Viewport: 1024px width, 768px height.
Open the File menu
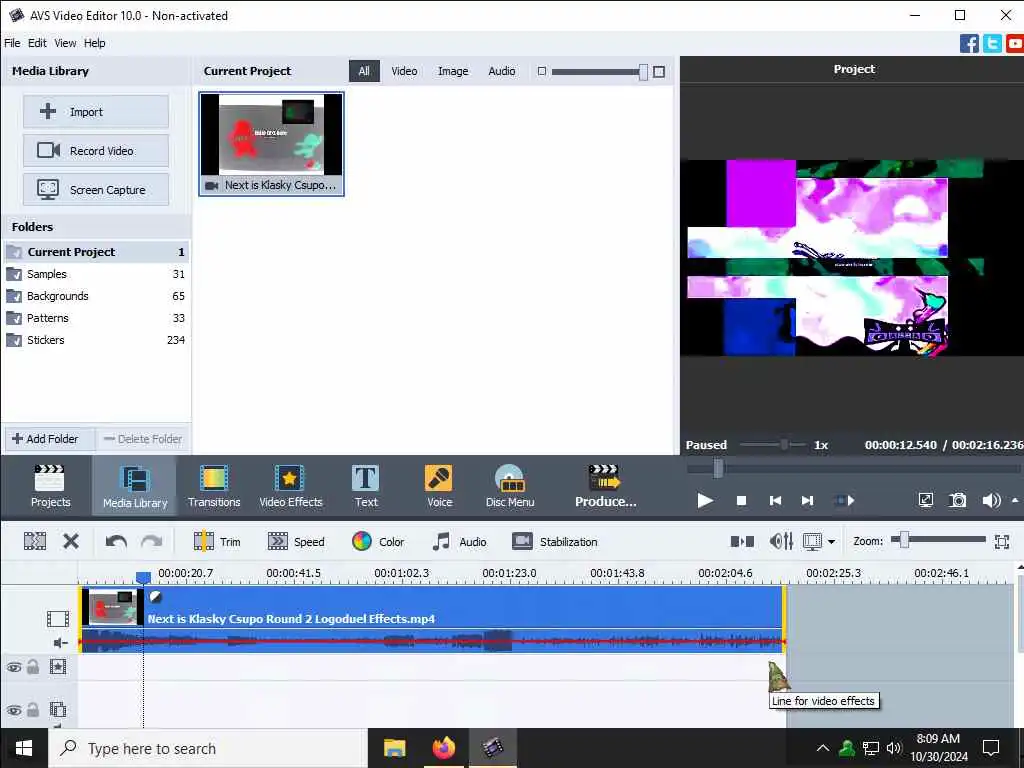pos(12,43)
